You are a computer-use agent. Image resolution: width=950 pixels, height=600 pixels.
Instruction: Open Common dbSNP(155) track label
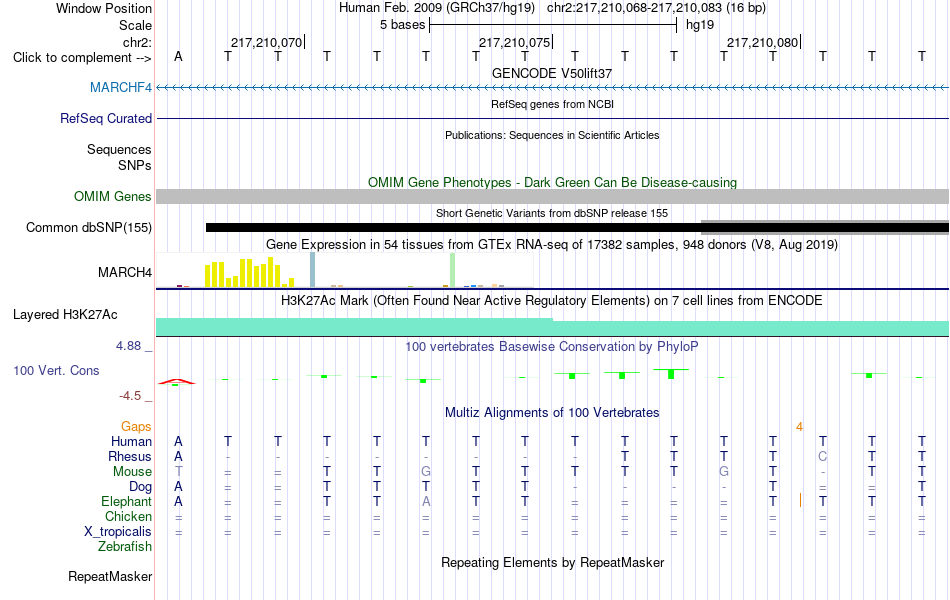pyautogui.click(x=88, y=227)
